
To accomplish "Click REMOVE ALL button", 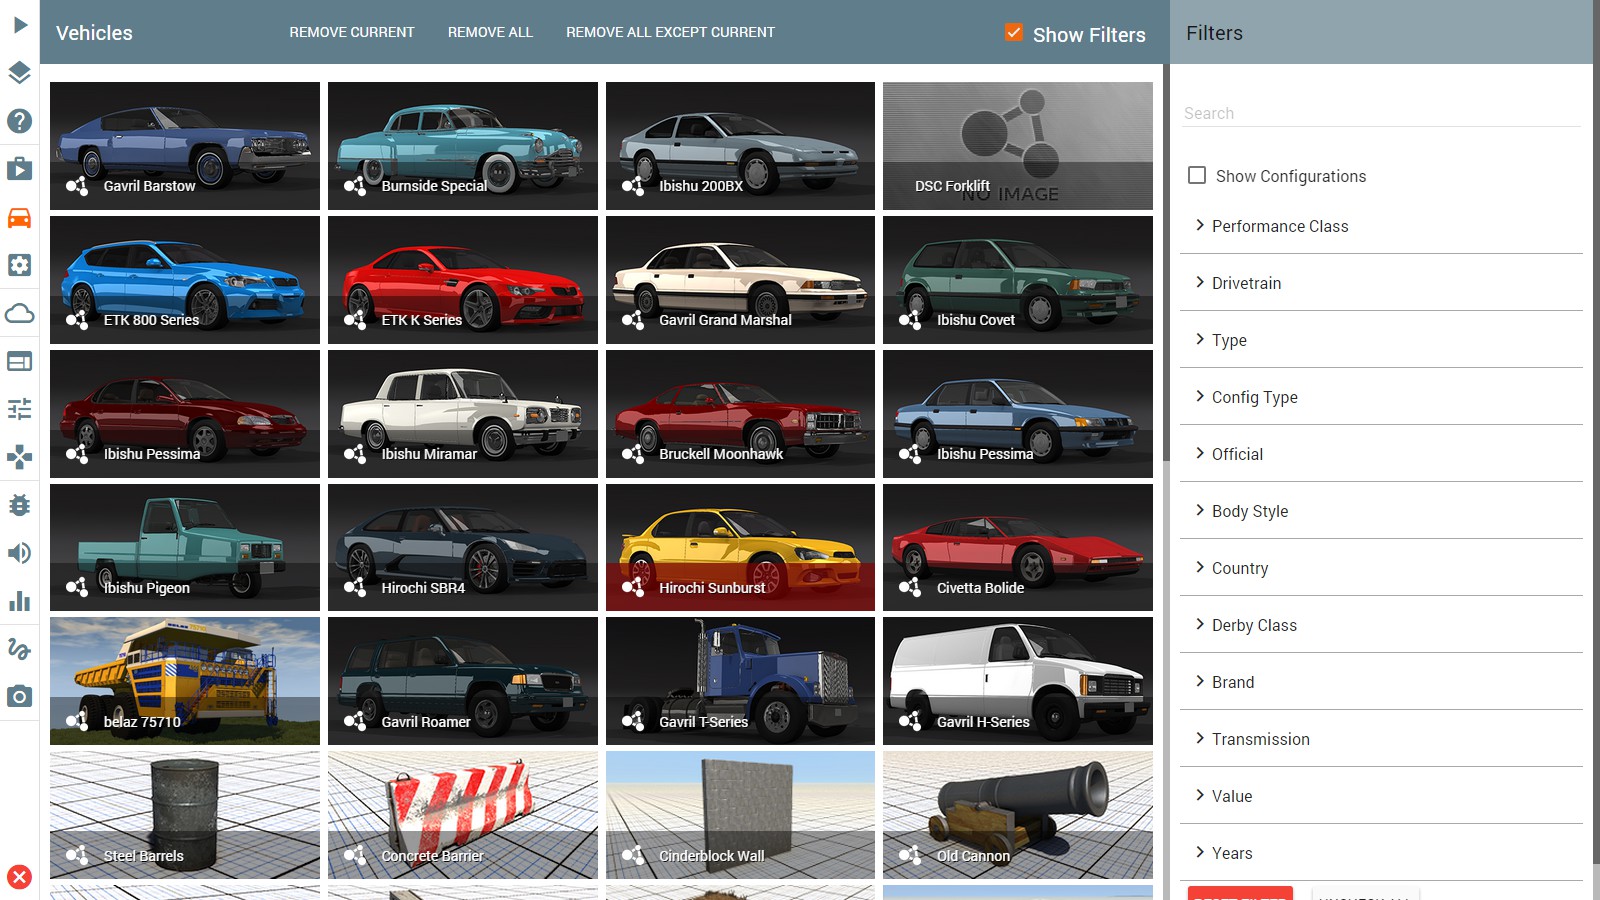I will pyautogui.click(x=490, y=32).
